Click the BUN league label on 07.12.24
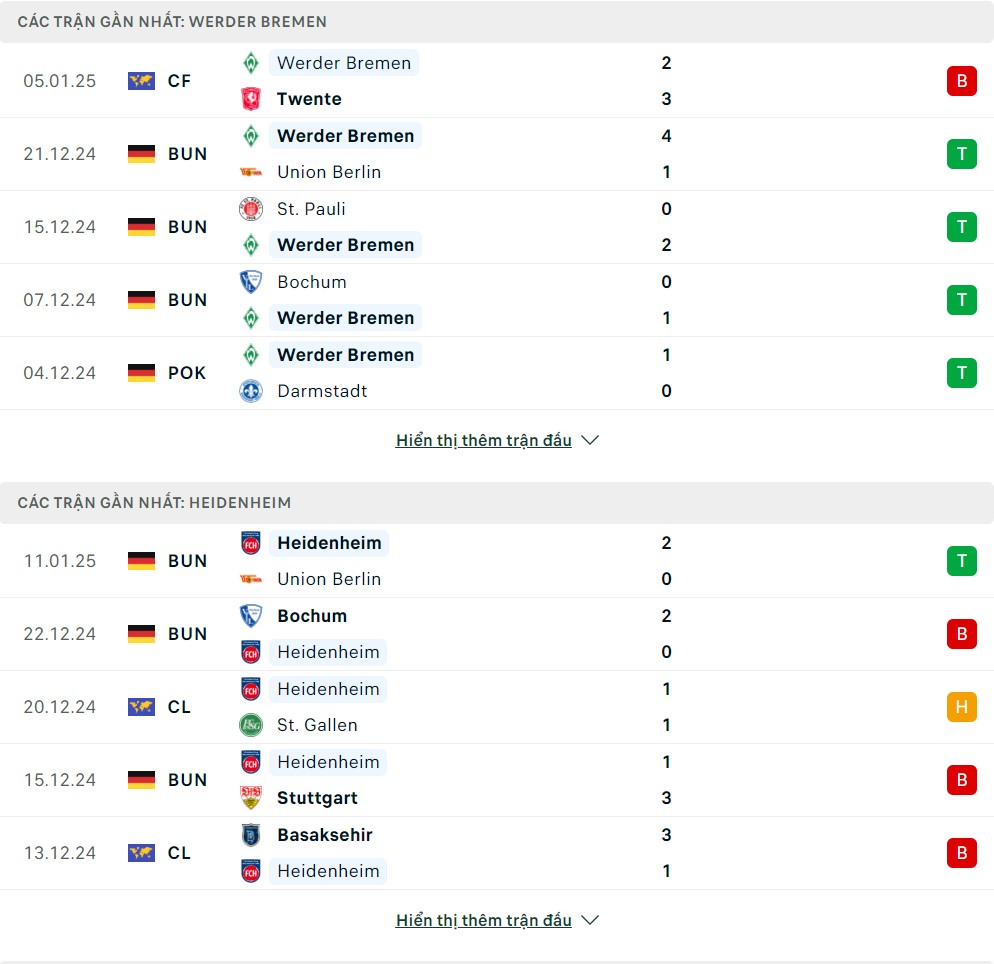This screenshot has width=994, height=964. pos(188,300)
